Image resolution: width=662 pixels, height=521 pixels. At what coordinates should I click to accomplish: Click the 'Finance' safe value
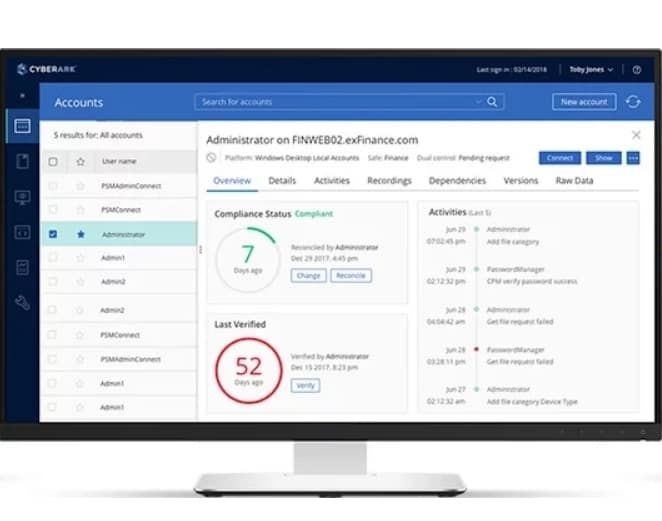(396, 158)
